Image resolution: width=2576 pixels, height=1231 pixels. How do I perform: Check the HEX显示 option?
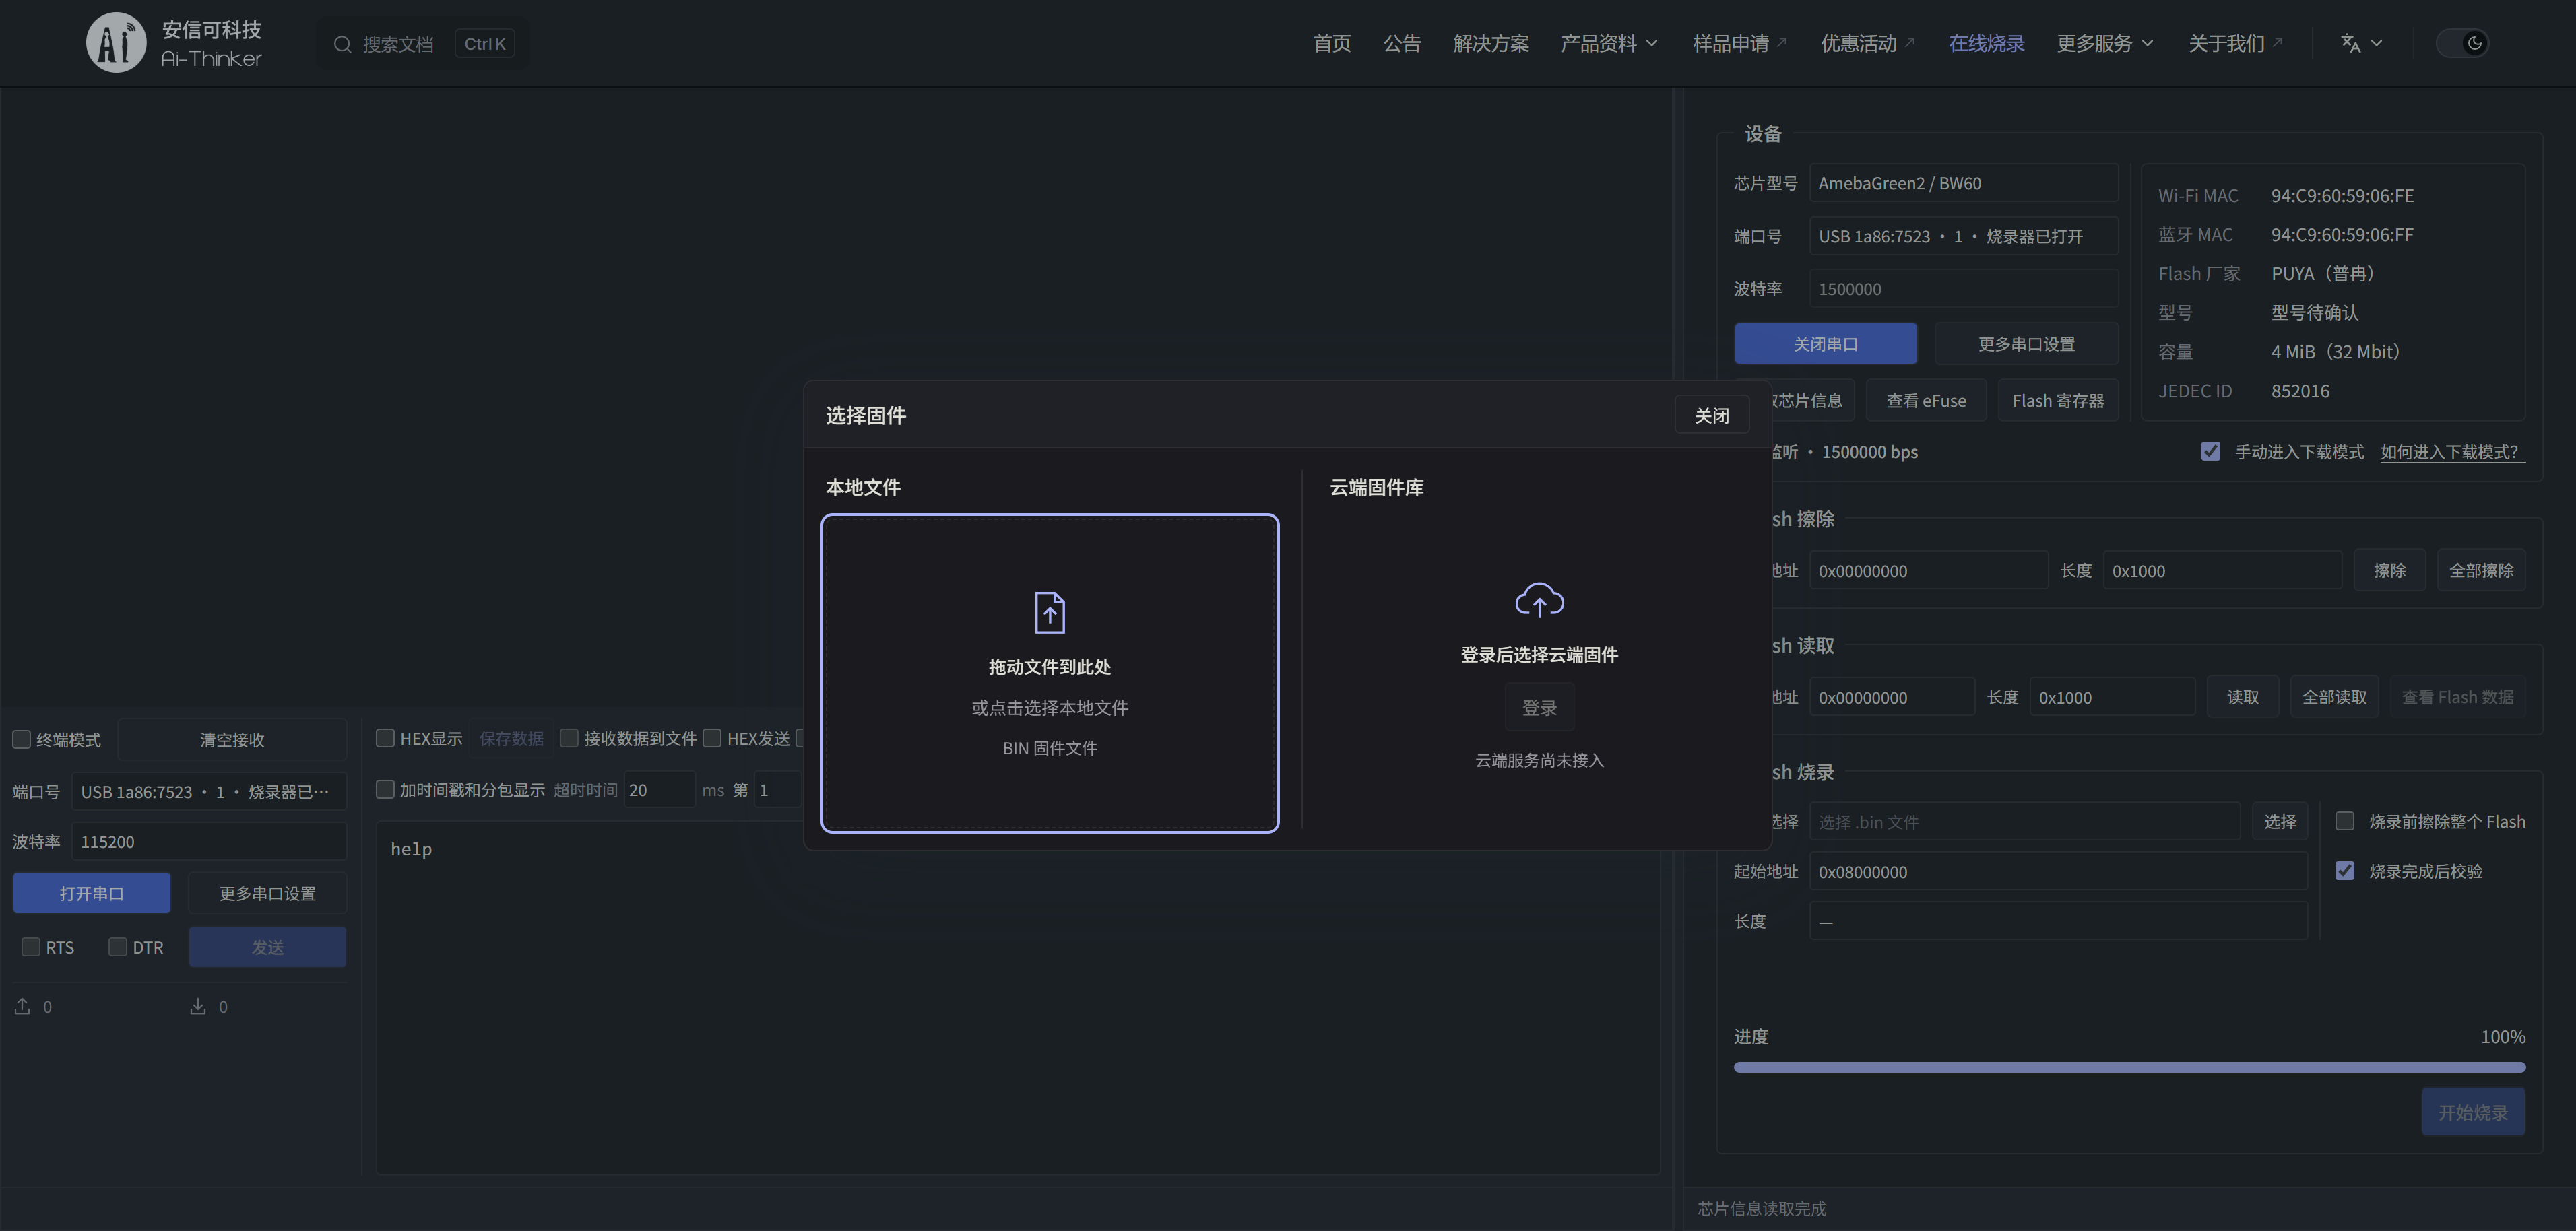(x=385, y=738)
